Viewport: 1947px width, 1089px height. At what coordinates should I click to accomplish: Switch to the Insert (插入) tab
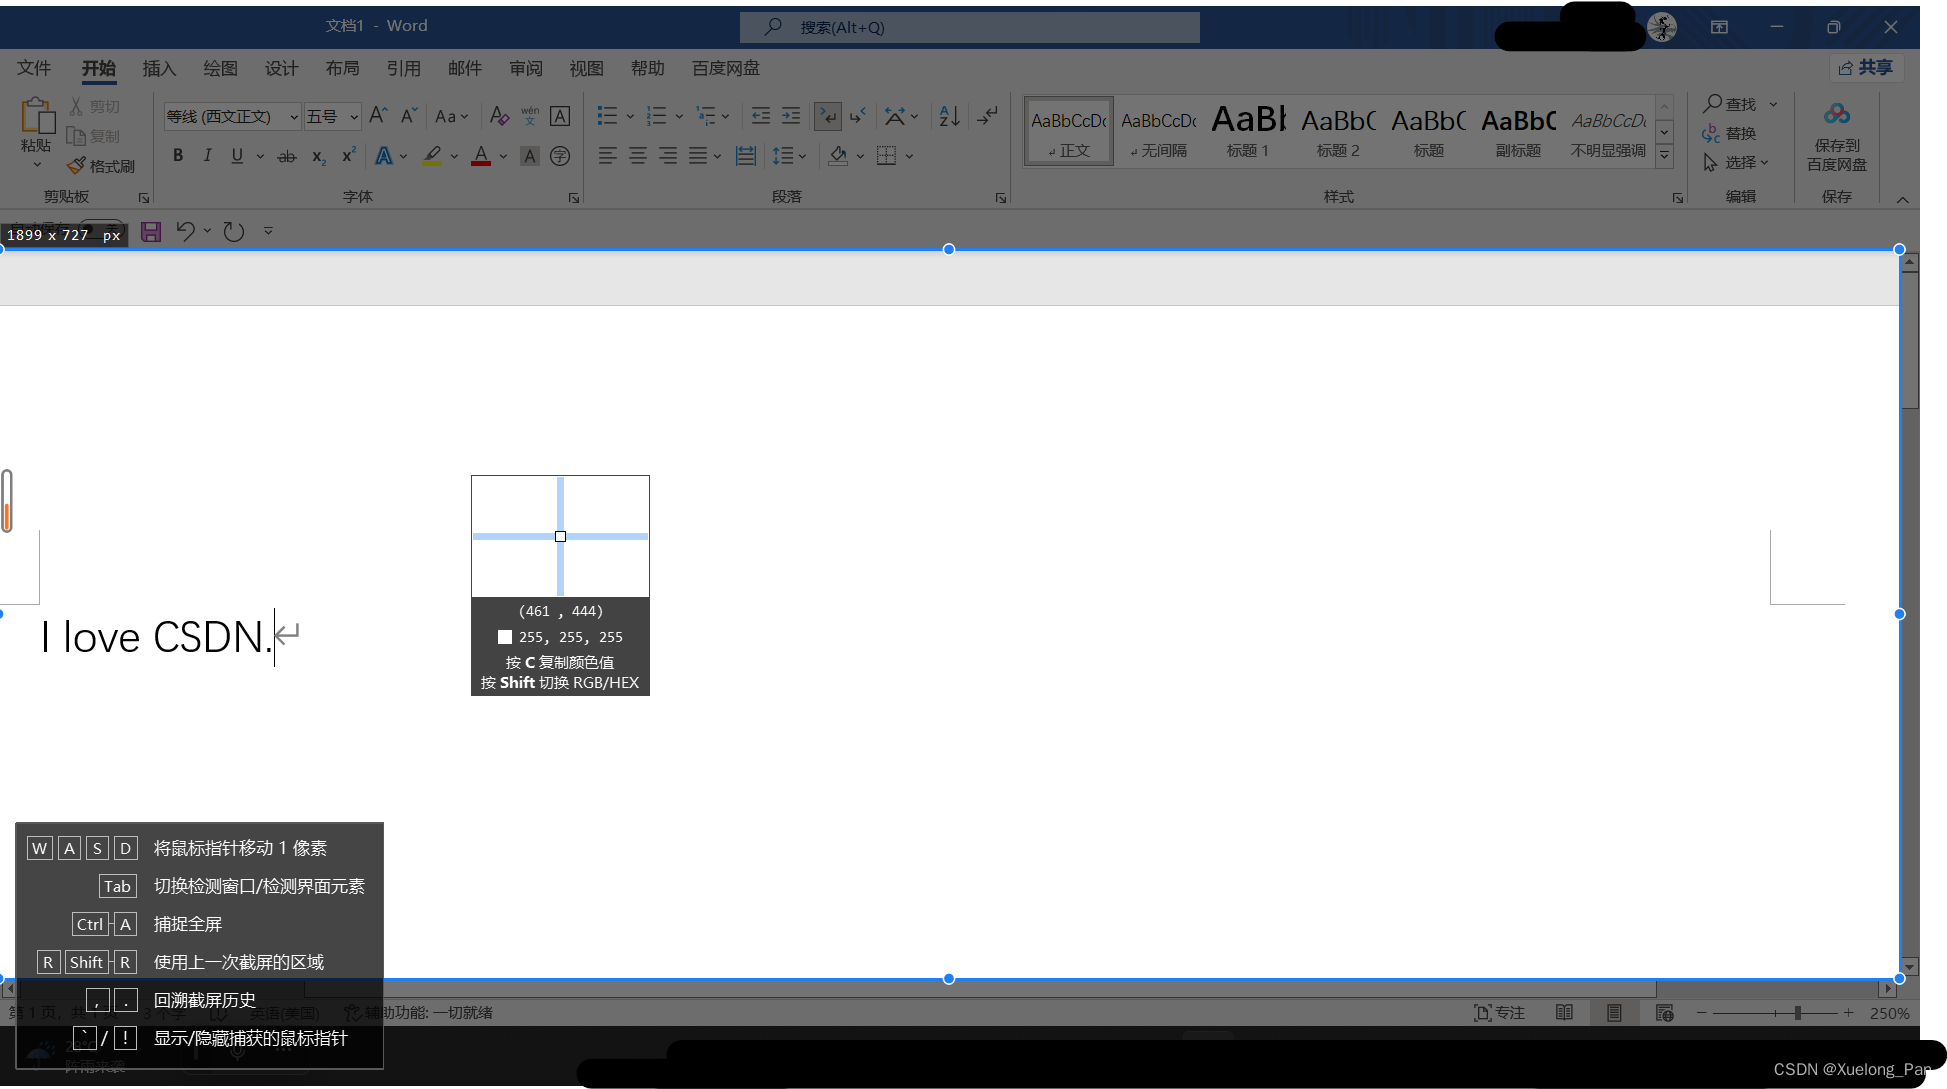point(159,68)
